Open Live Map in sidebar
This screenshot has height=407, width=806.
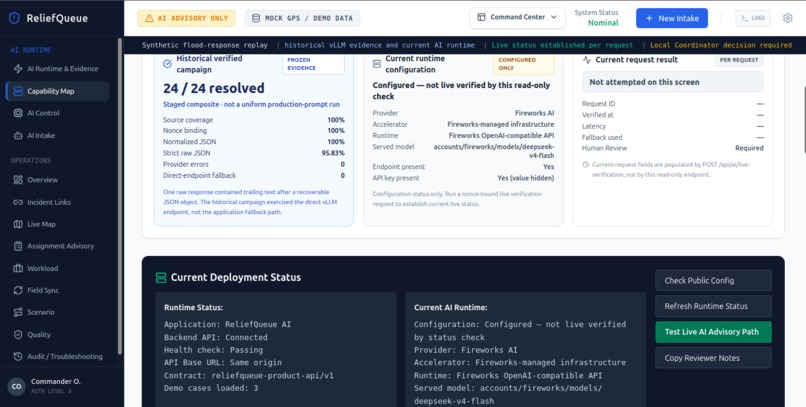57,224
